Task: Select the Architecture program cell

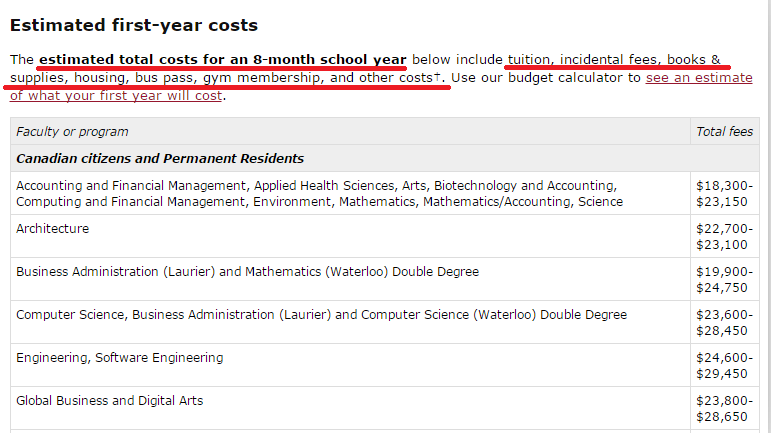Action: 53,228
